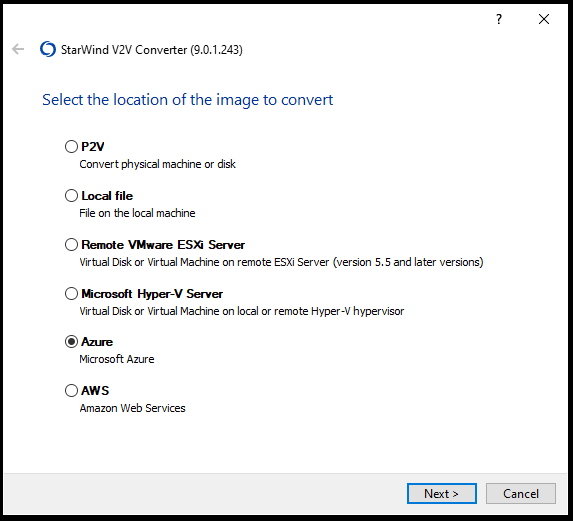Click the ESXi 'version 5.5 and later' description

281,262
